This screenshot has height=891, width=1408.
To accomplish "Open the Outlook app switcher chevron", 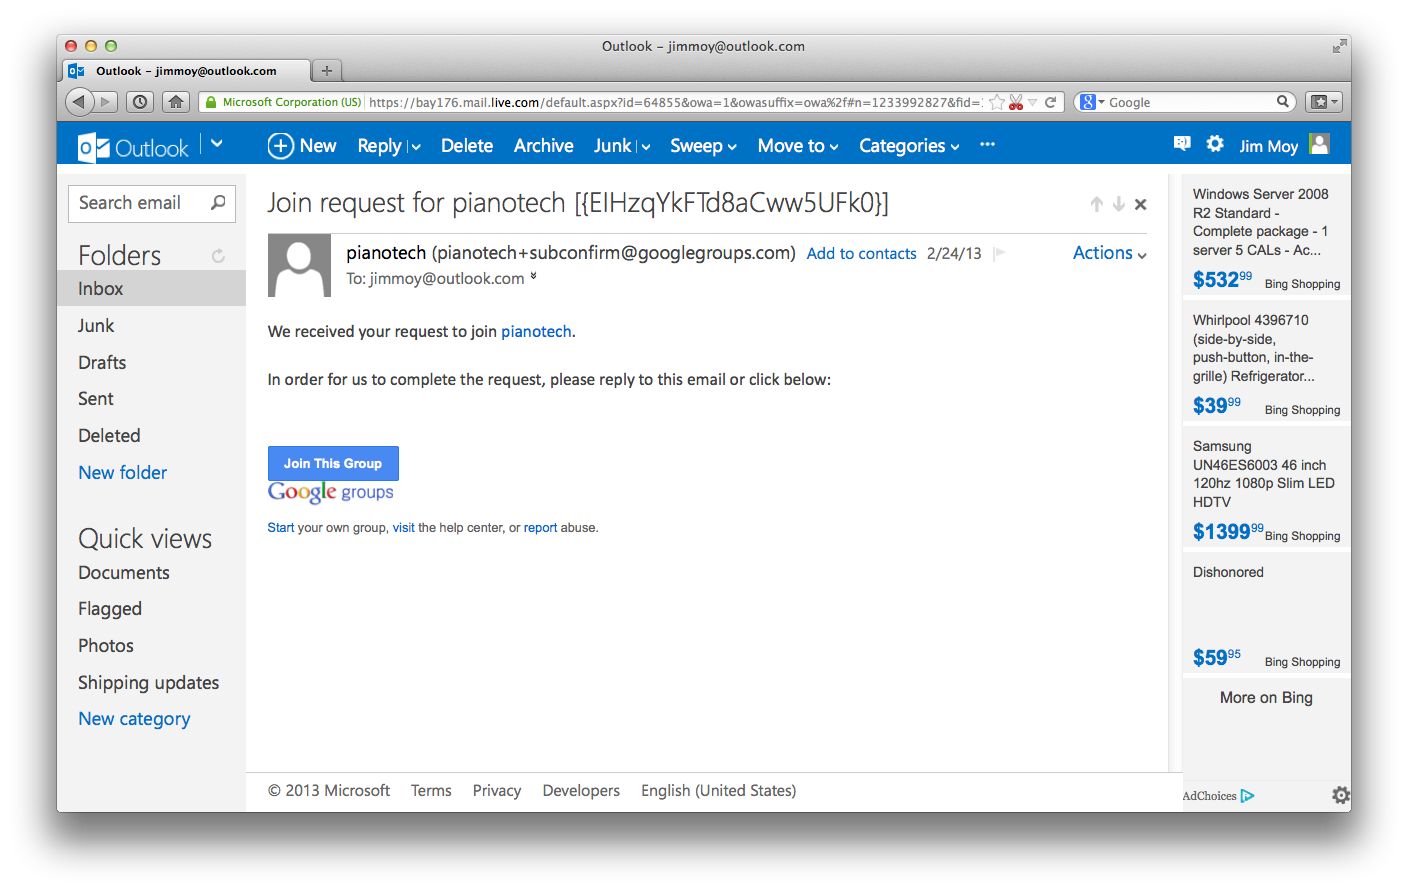I will click(216, 144).
